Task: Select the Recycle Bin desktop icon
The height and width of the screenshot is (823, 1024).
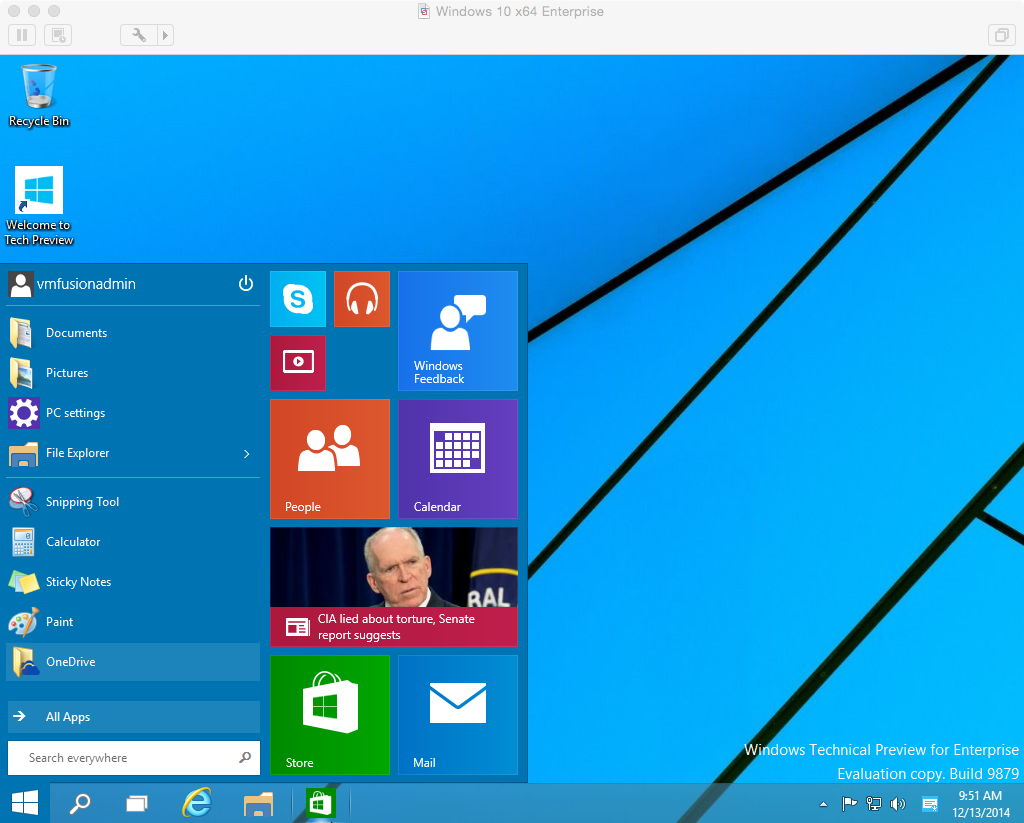Action: point(39,95)
